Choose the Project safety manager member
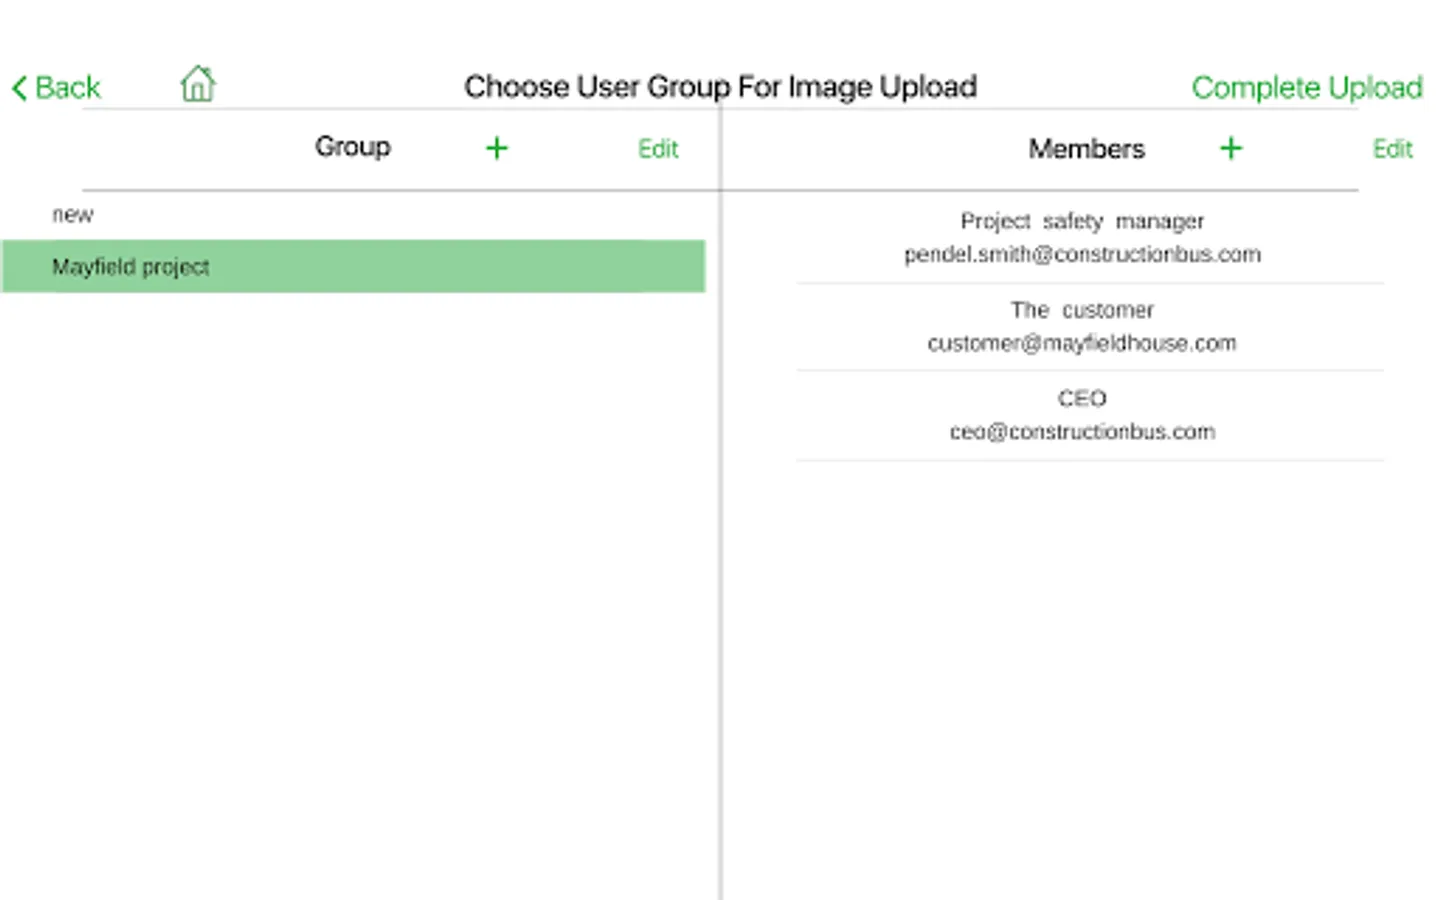Viewport: 1440px width, 900px height. tap(1082, 221)
